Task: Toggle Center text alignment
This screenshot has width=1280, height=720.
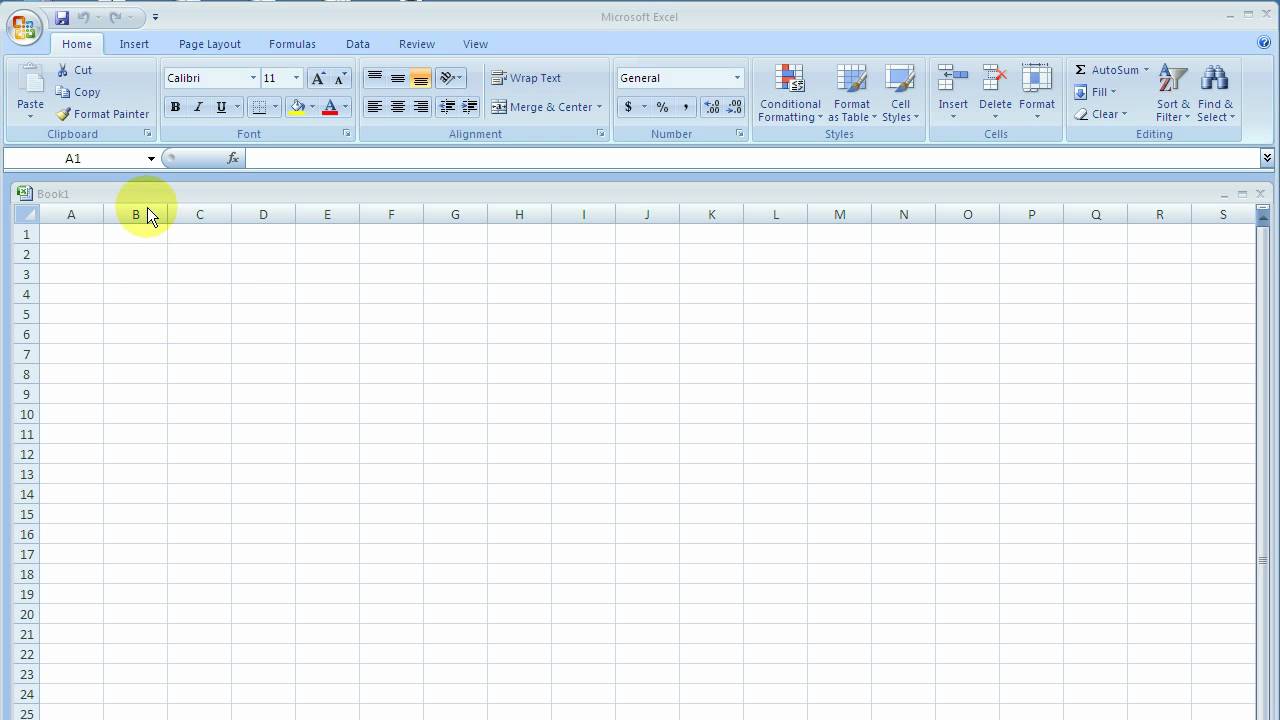Action: pos(398,107)
